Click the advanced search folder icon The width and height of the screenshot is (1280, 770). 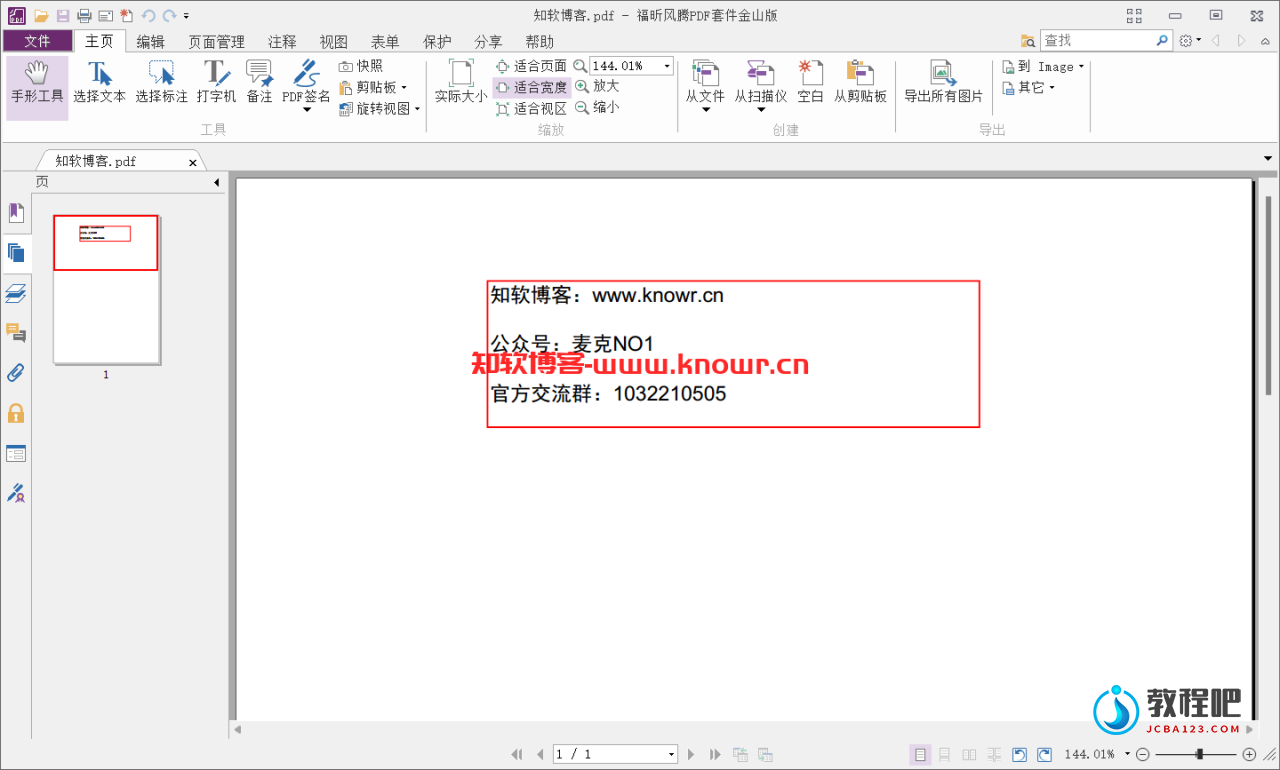click(1028, 41)
